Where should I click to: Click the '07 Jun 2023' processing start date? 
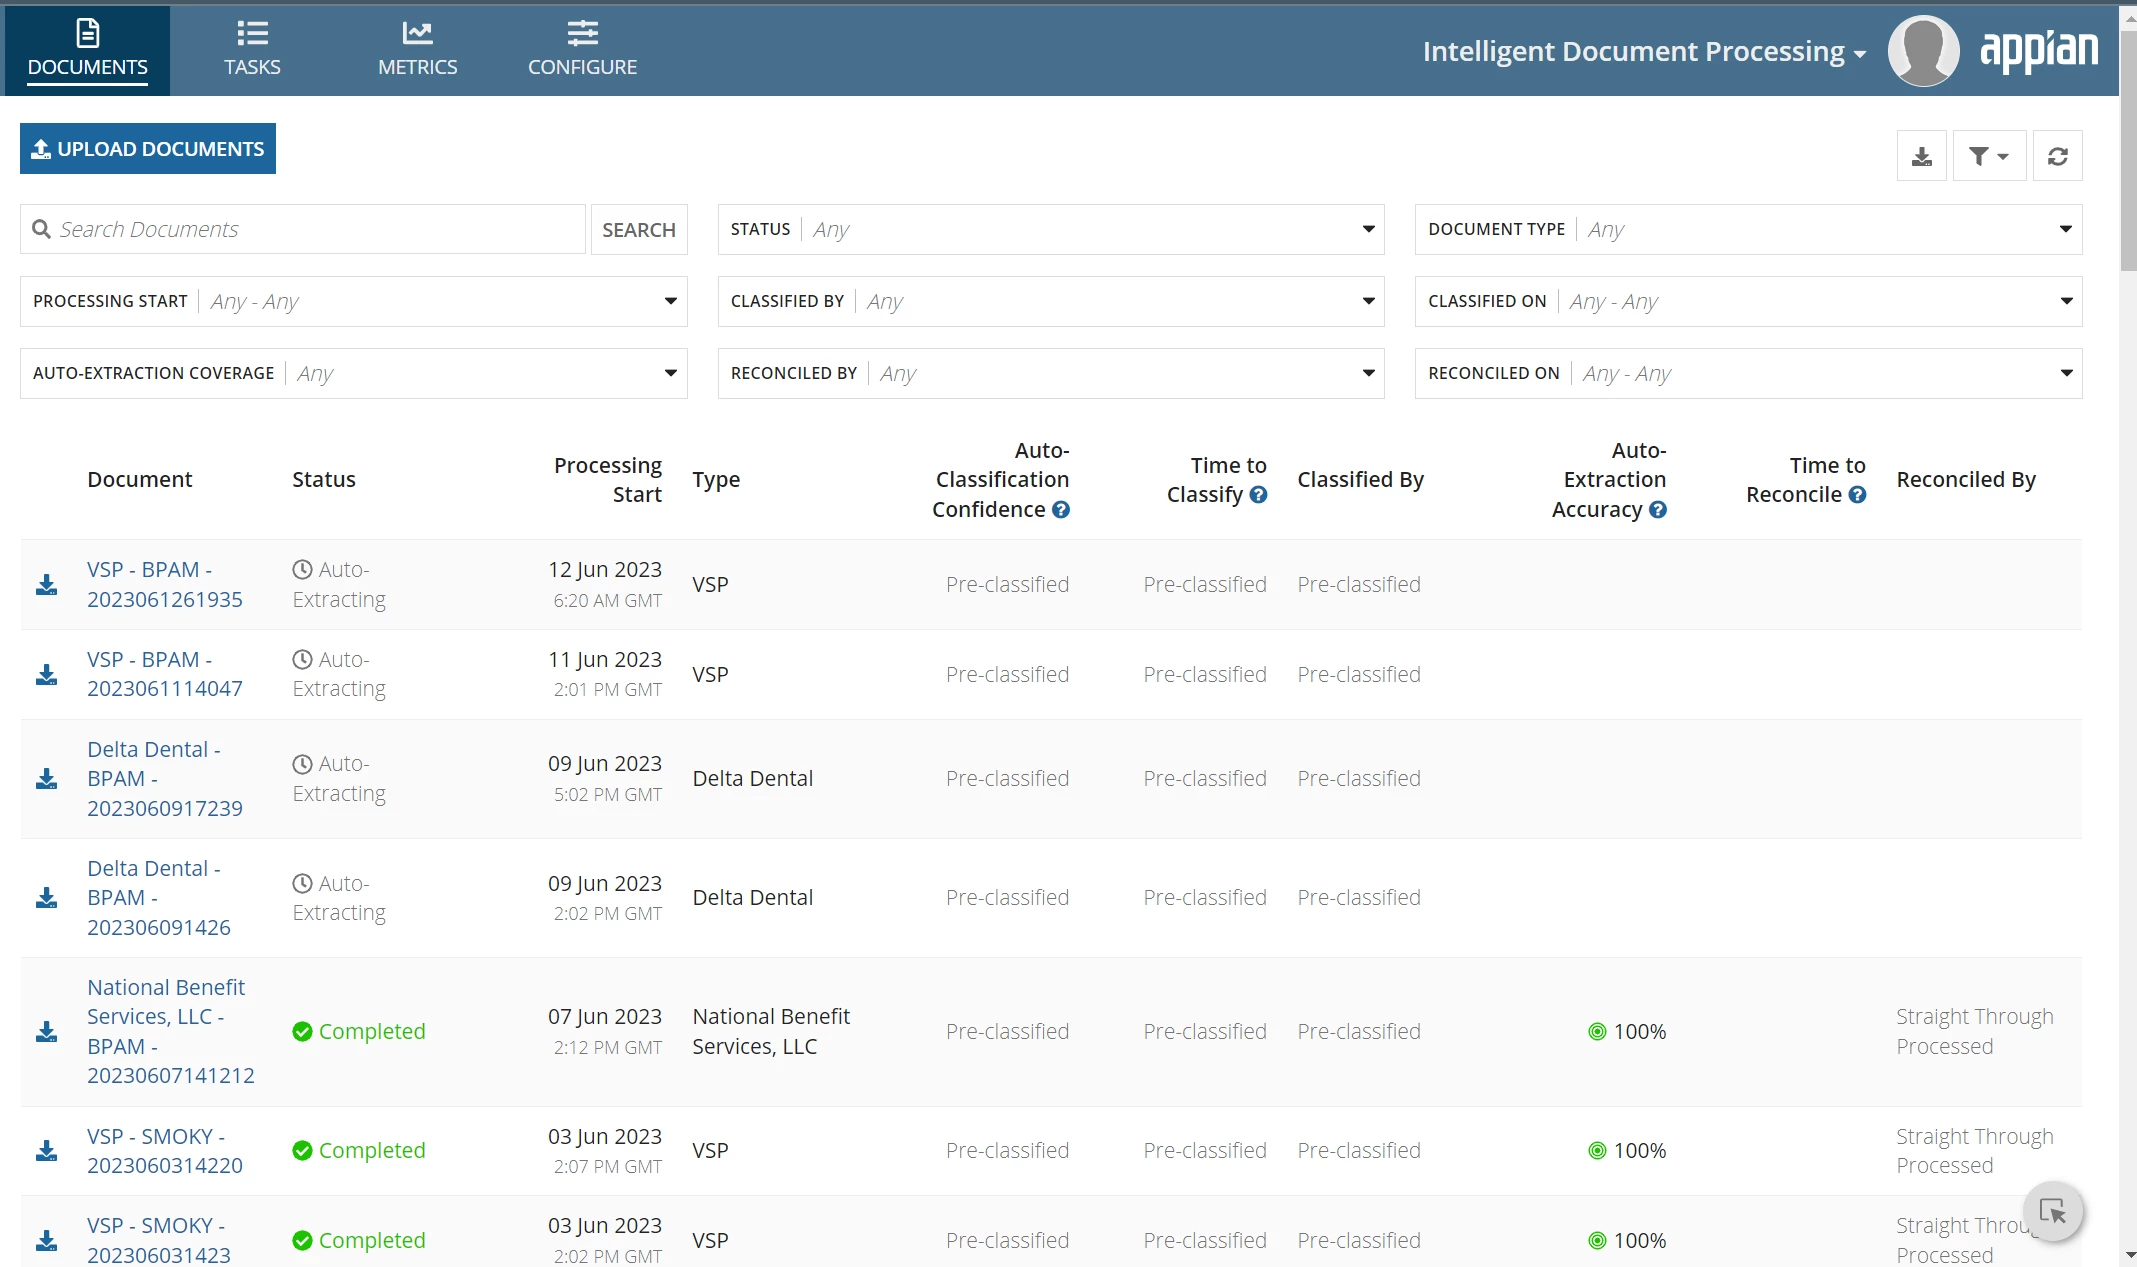605,1017
